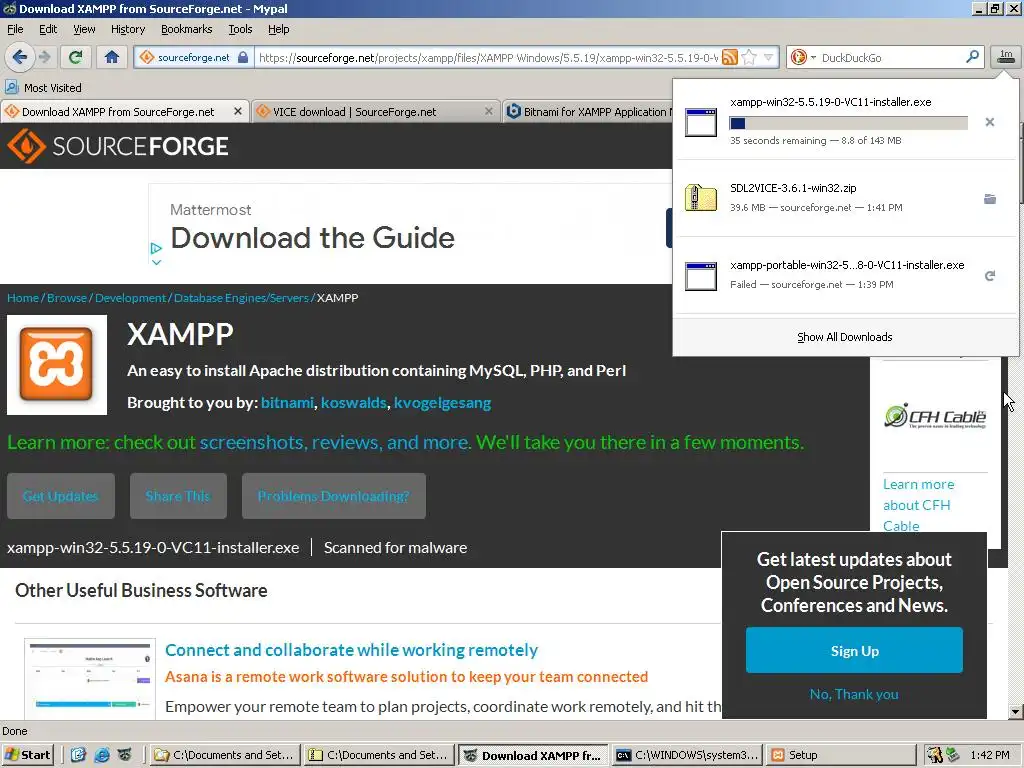The height and width of the screenshot is (768, 1024).
Task: Cancel the xampp-win32-5.5.19 download
Action: [x=989, y=122]
